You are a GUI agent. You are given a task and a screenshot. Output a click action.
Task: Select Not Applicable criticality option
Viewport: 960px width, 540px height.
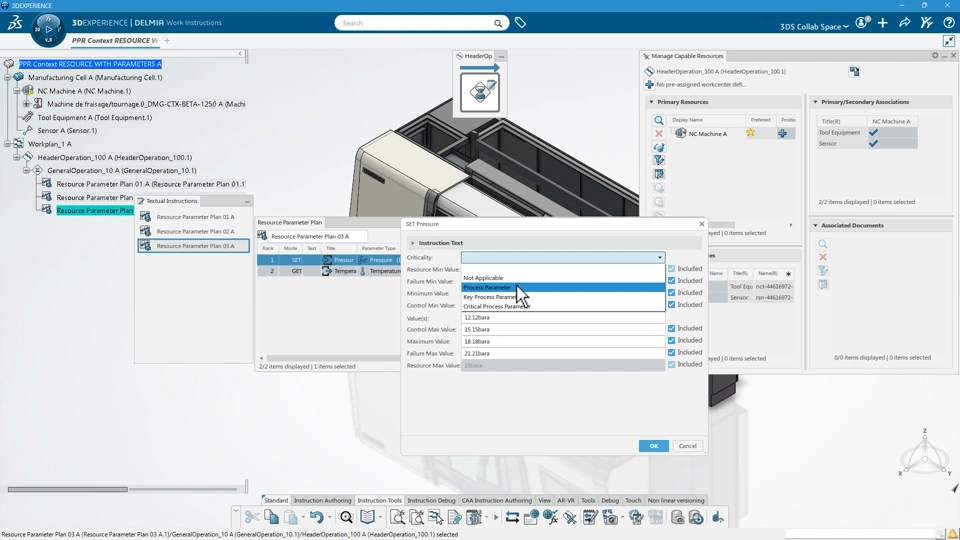point(563,278)
